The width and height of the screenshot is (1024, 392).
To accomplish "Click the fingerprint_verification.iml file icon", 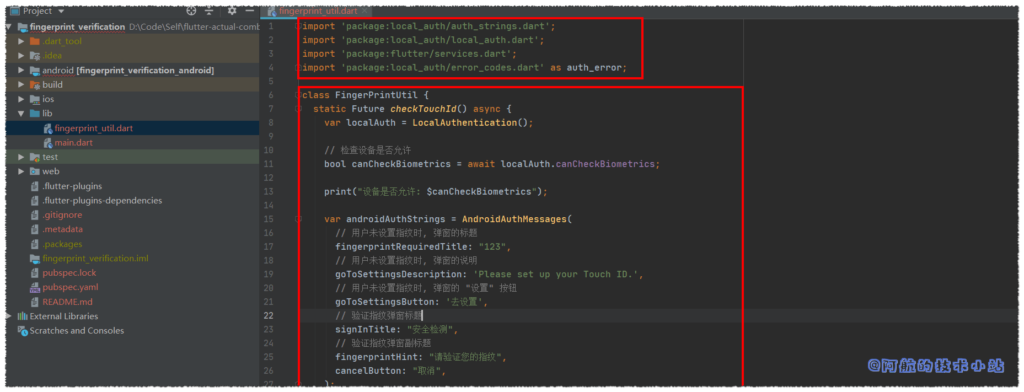I will (x=35, y=258).
